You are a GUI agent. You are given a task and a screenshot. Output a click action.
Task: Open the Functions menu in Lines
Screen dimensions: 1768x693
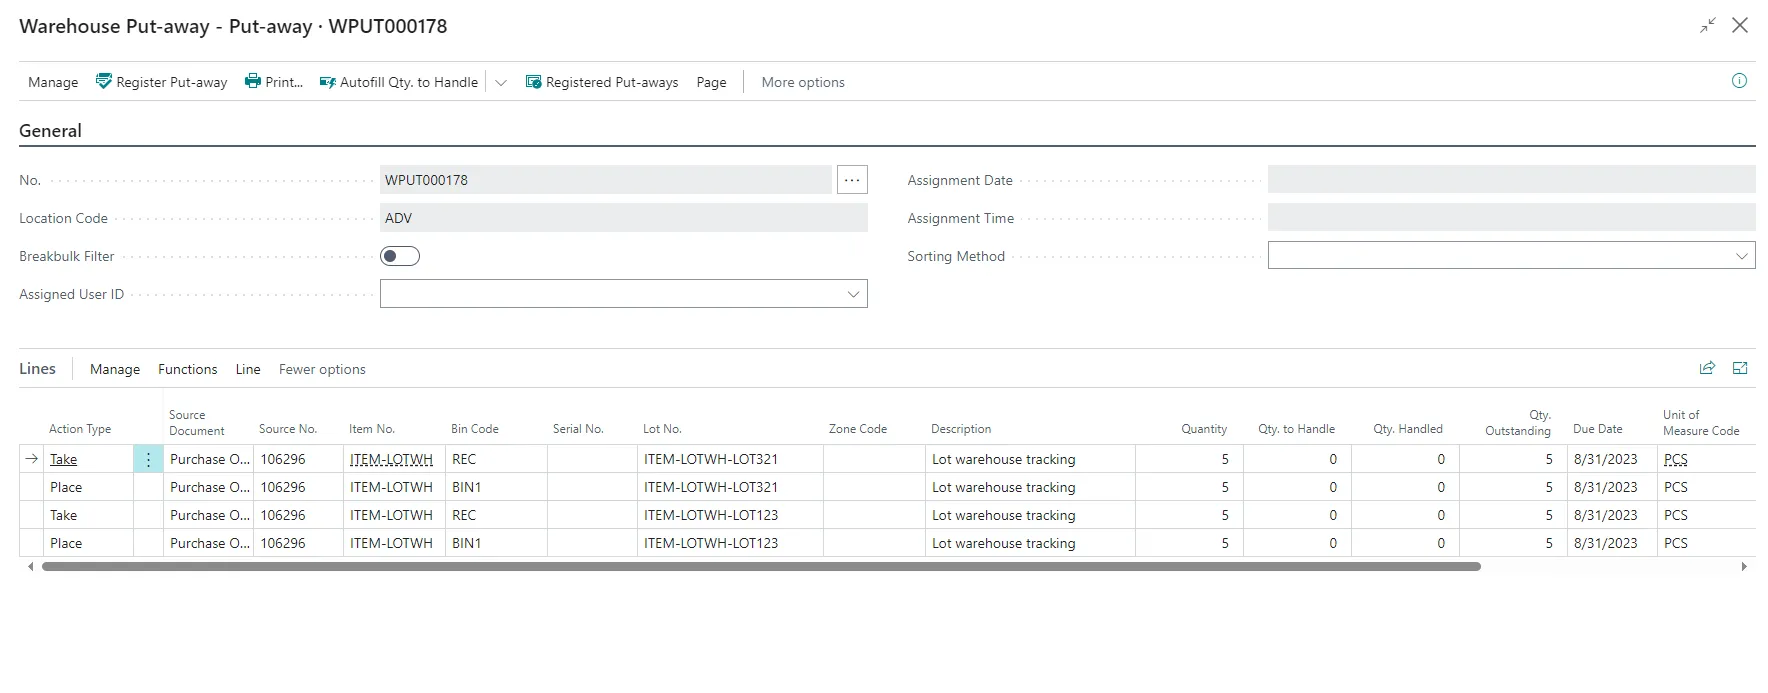(x=187, y=369)
